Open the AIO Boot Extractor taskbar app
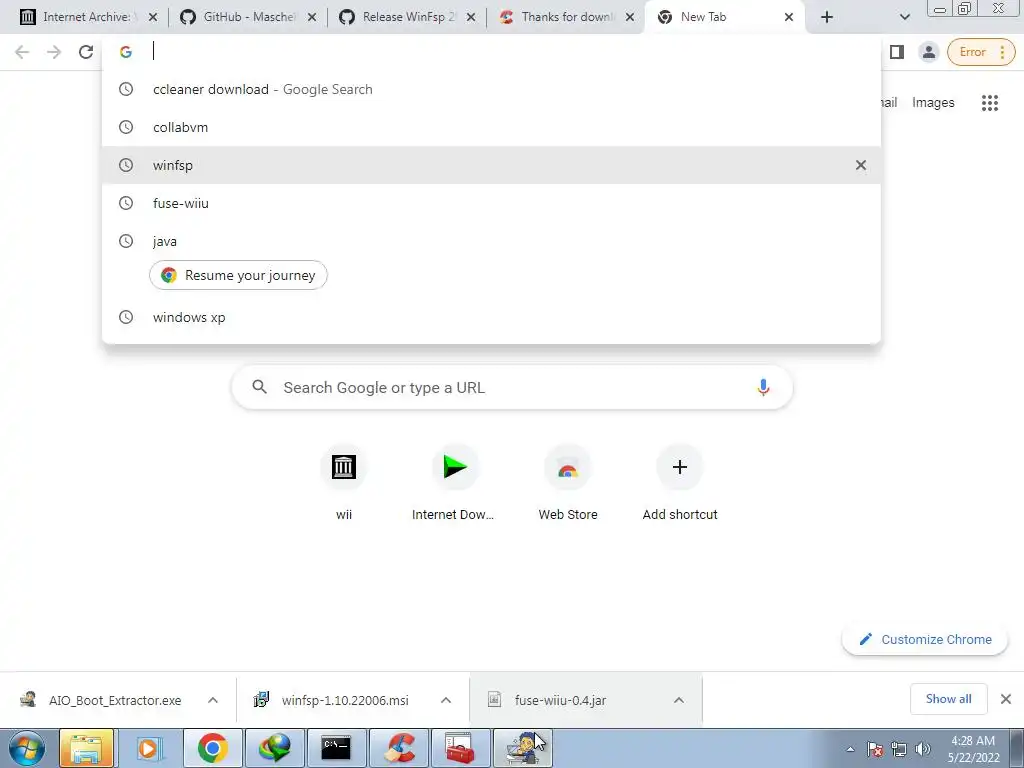 tap(522, 748)
